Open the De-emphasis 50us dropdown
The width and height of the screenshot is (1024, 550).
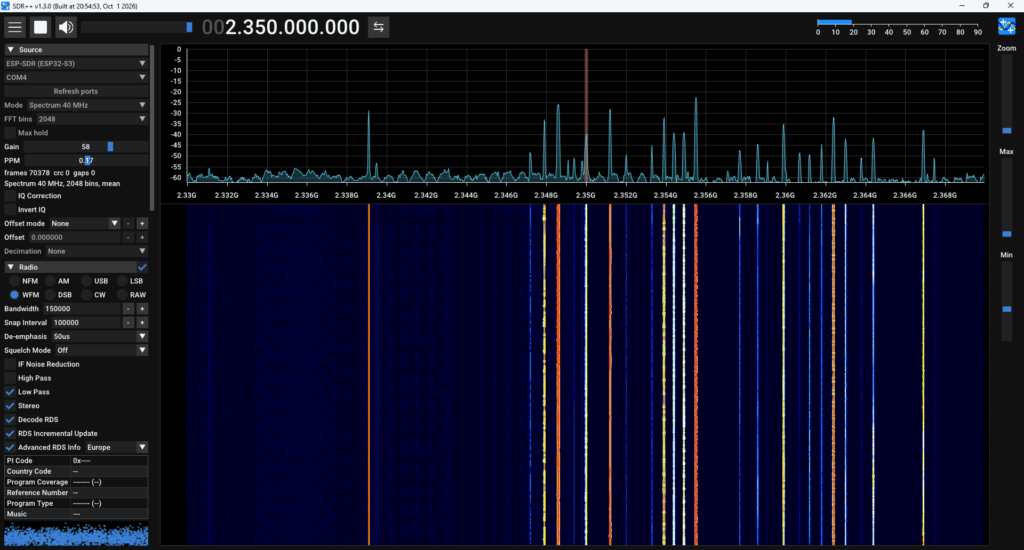[100, 336]
